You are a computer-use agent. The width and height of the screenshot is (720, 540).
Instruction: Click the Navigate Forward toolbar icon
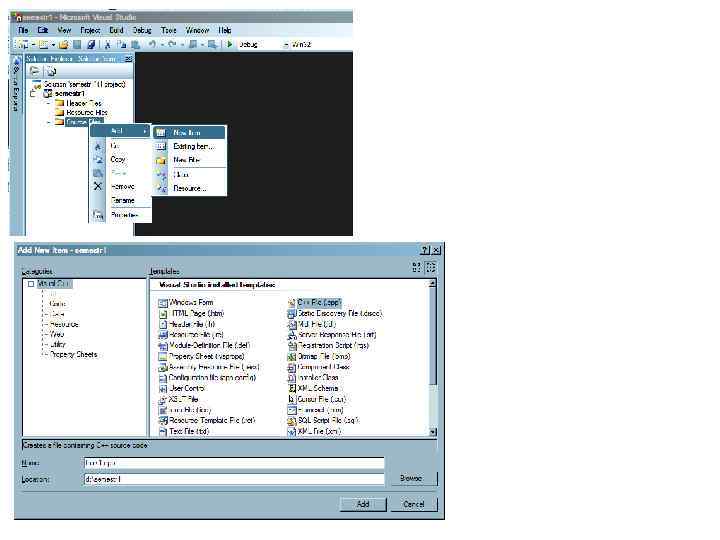click(212, 45)
